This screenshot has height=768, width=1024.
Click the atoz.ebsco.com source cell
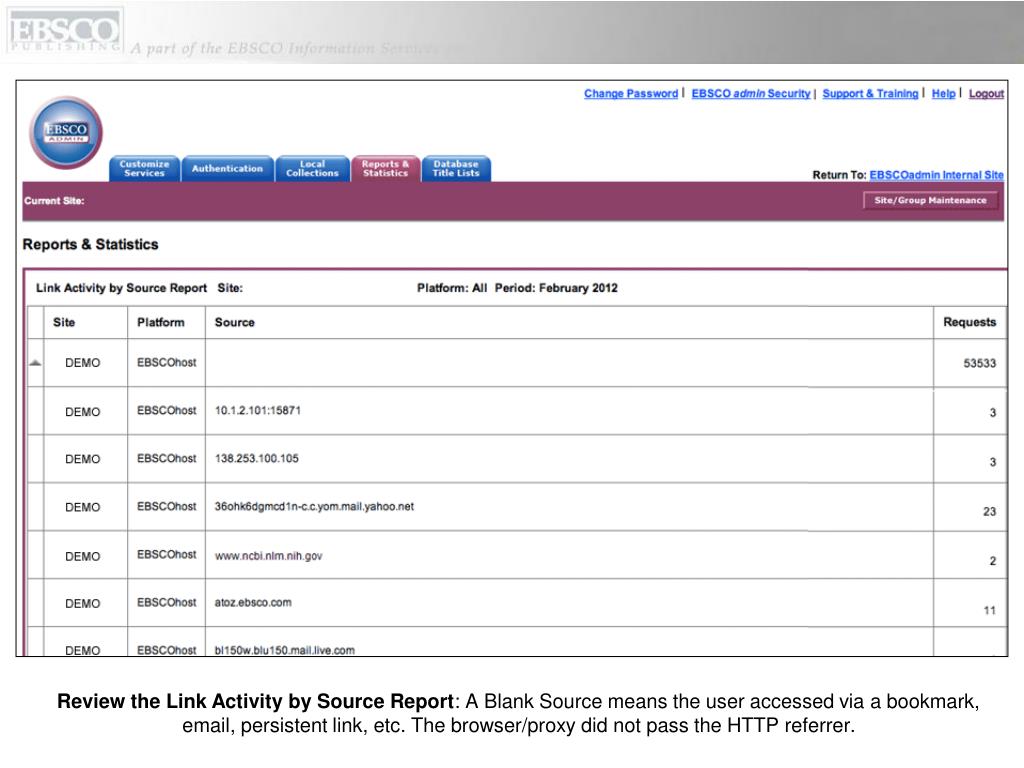point(569,603)
